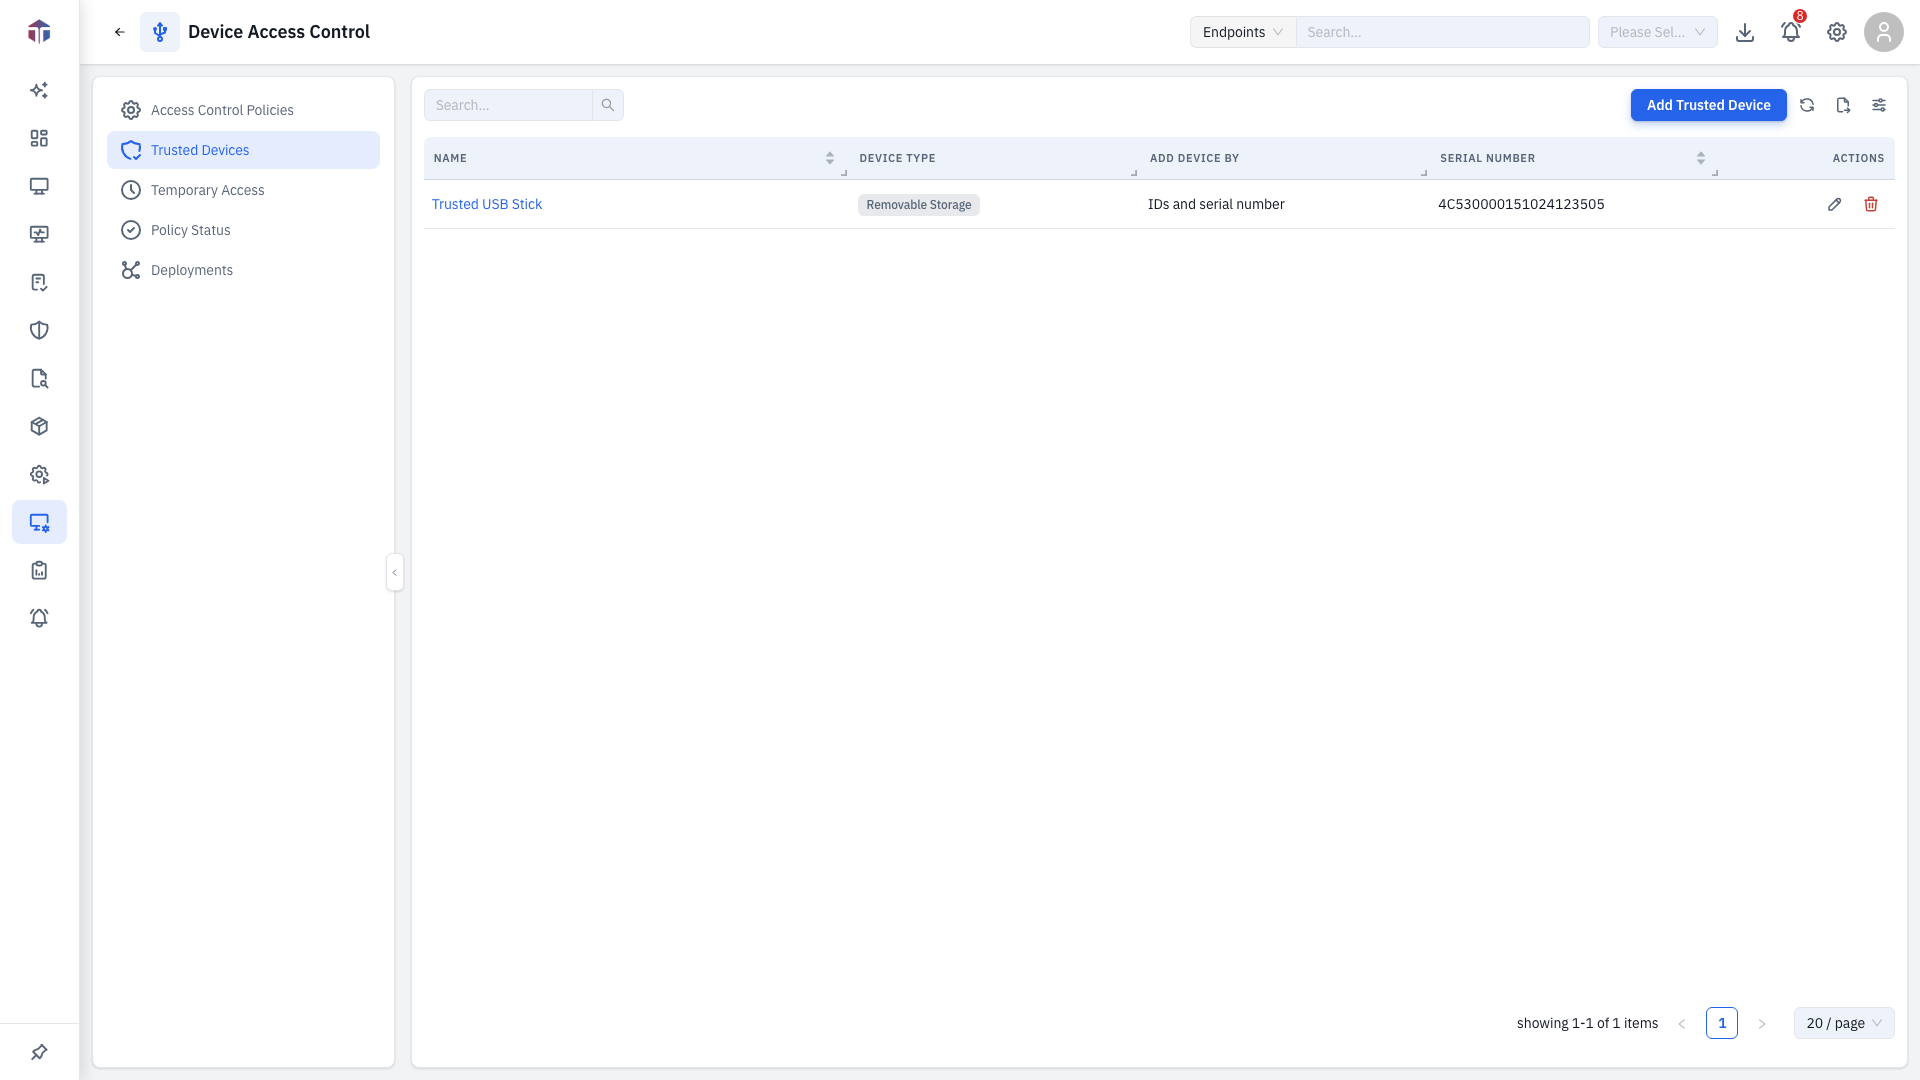Open Temporary Access section
Screen dimensions: 1920x1080
(243, 190)
